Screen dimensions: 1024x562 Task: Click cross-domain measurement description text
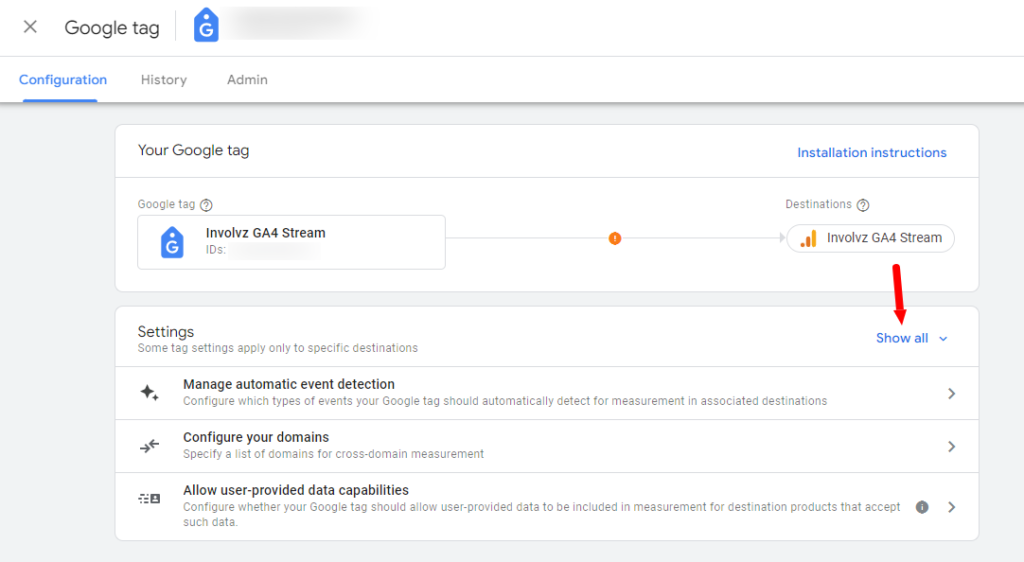tap(333, 454)
